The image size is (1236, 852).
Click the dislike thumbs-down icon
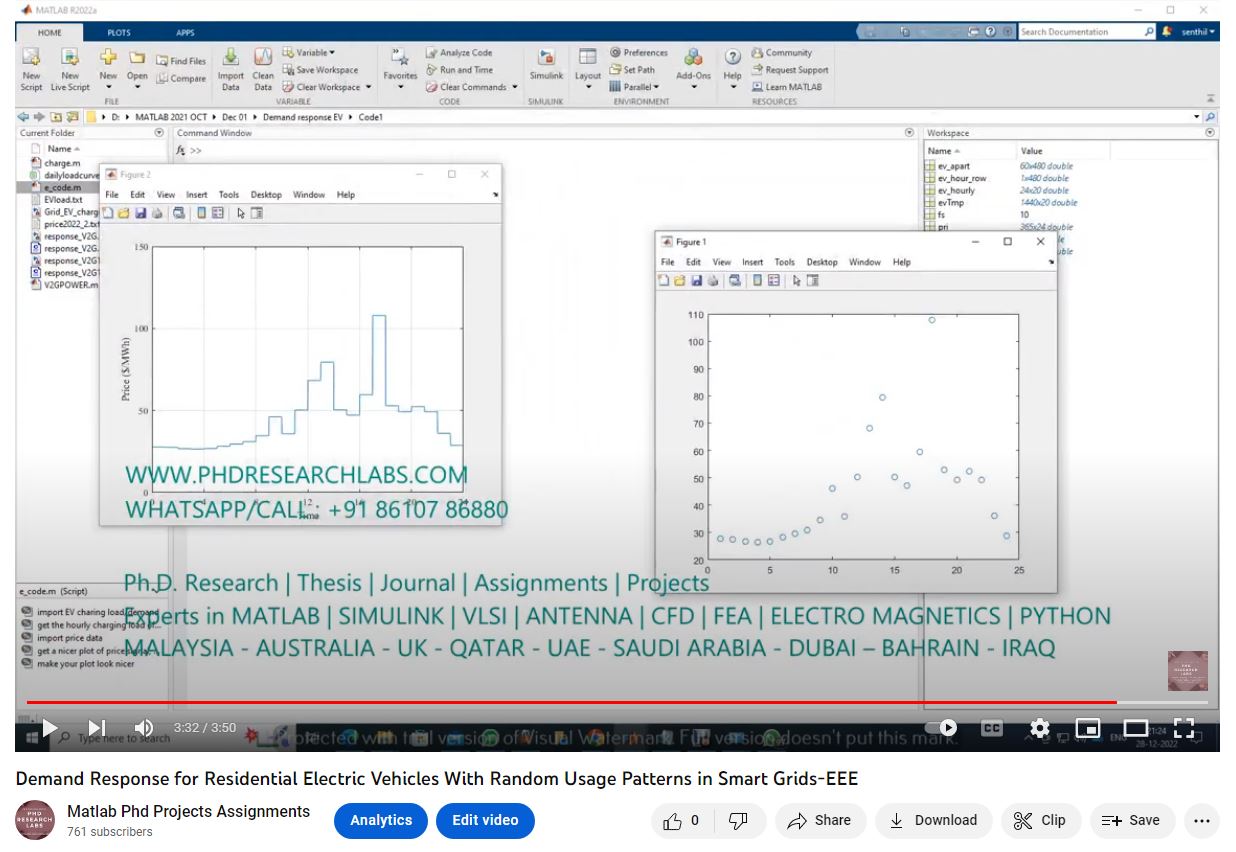tap(738, 821)
